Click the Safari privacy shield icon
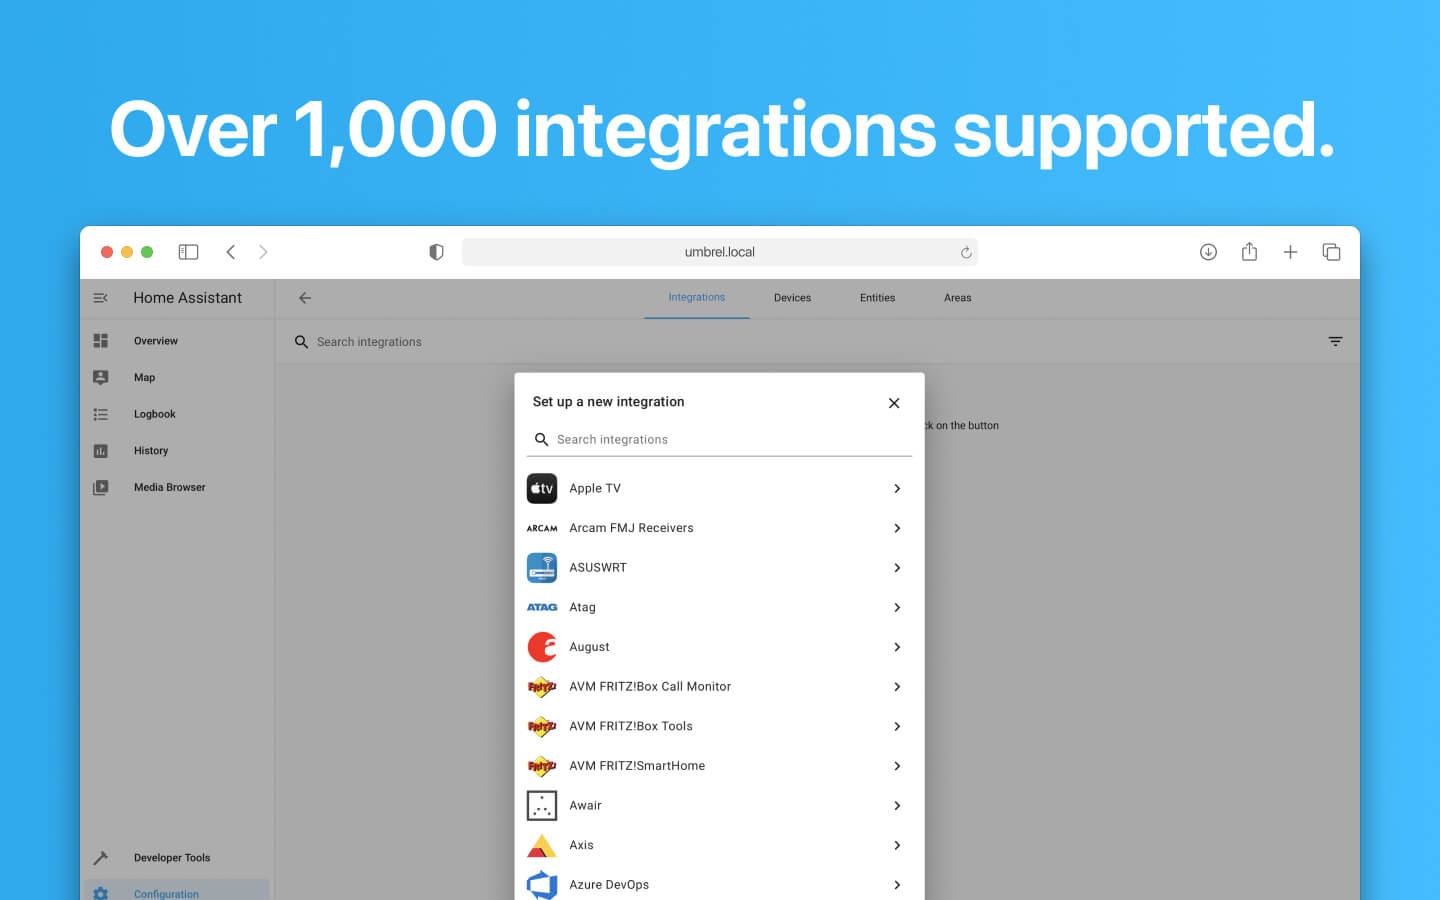This screenshot has width=1440, height=900. [436, 252]
